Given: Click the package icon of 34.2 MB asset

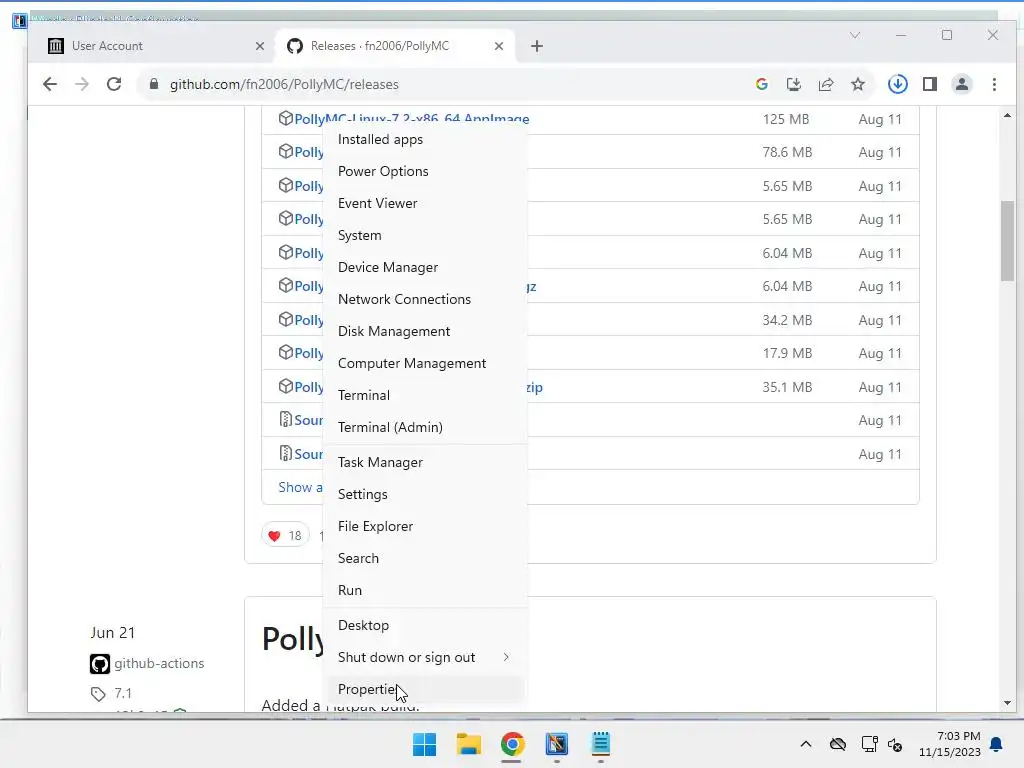Looking at the screenshot, I should [285, 319].
